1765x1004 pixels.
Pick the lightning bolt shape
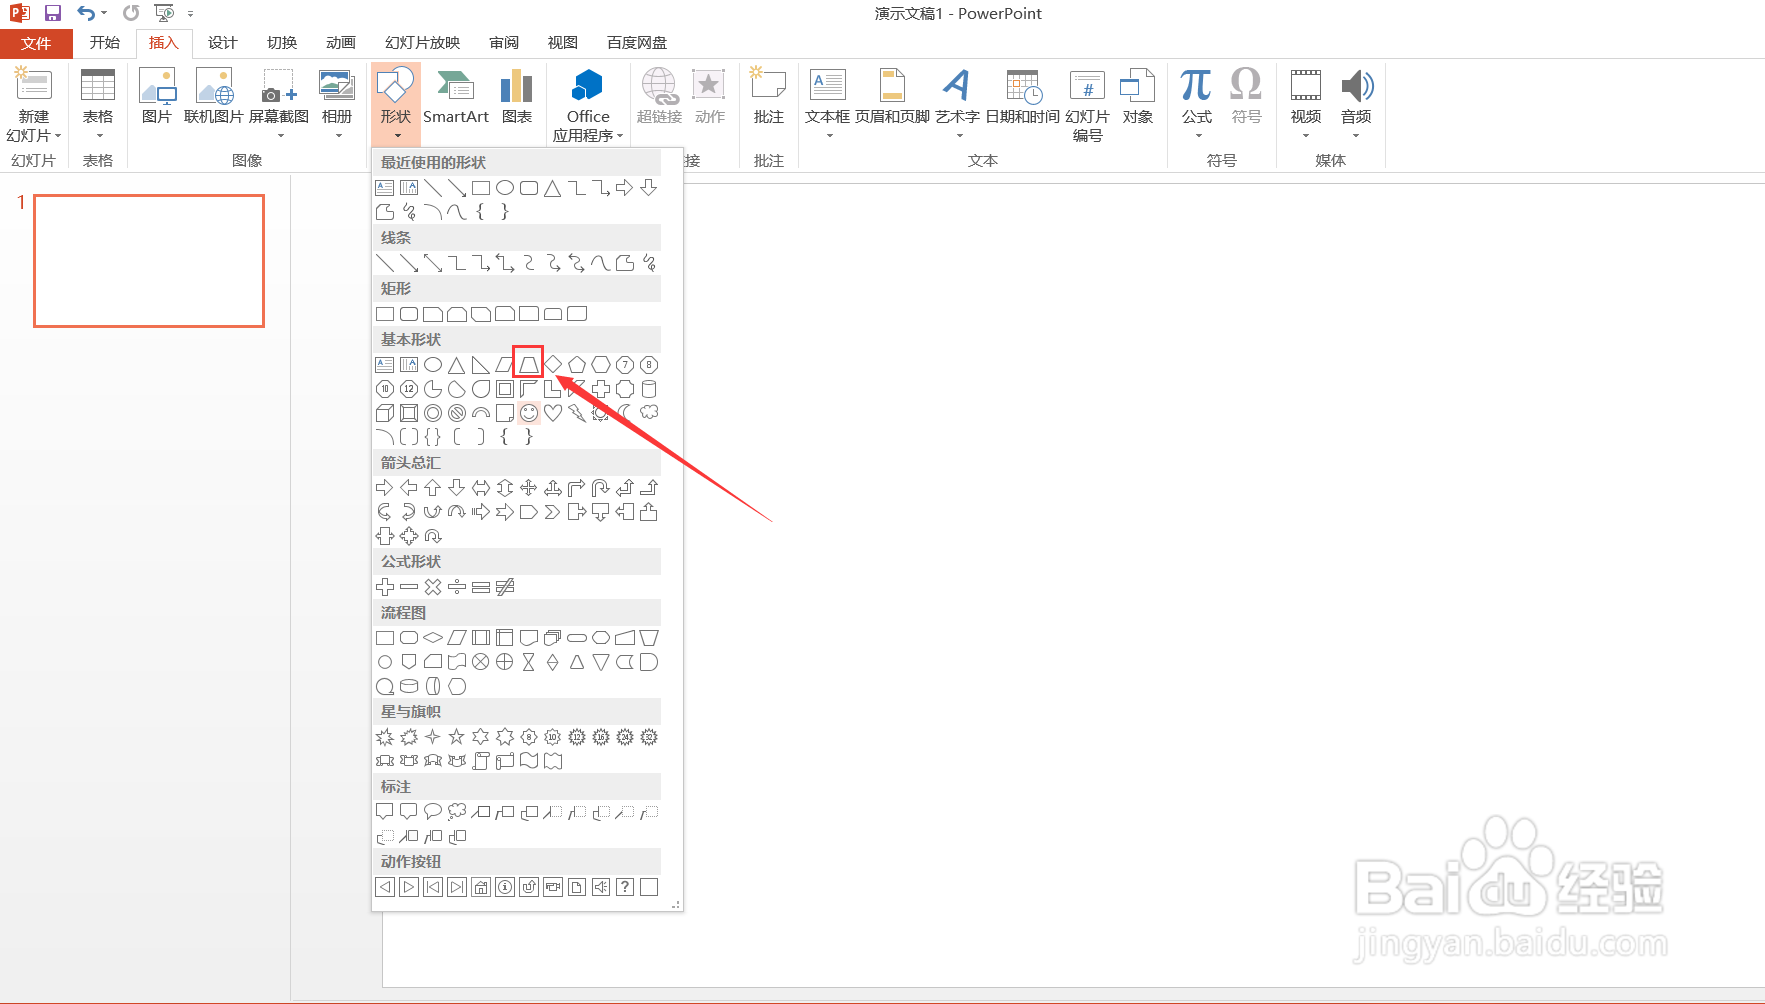pos(577,413)
